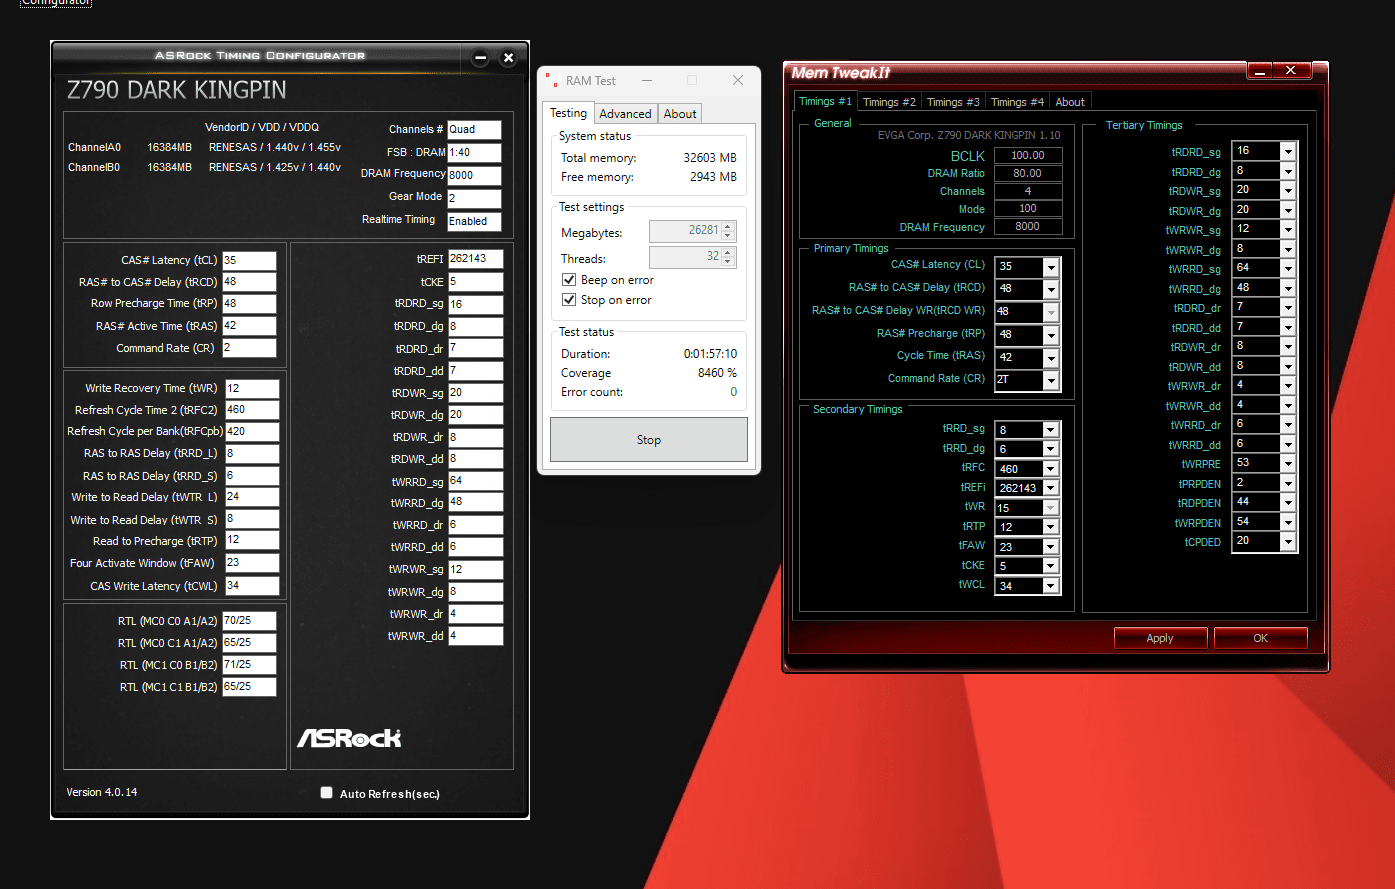Open the About tab in RAM Test
1395x889 pixels.
(680, 114)
